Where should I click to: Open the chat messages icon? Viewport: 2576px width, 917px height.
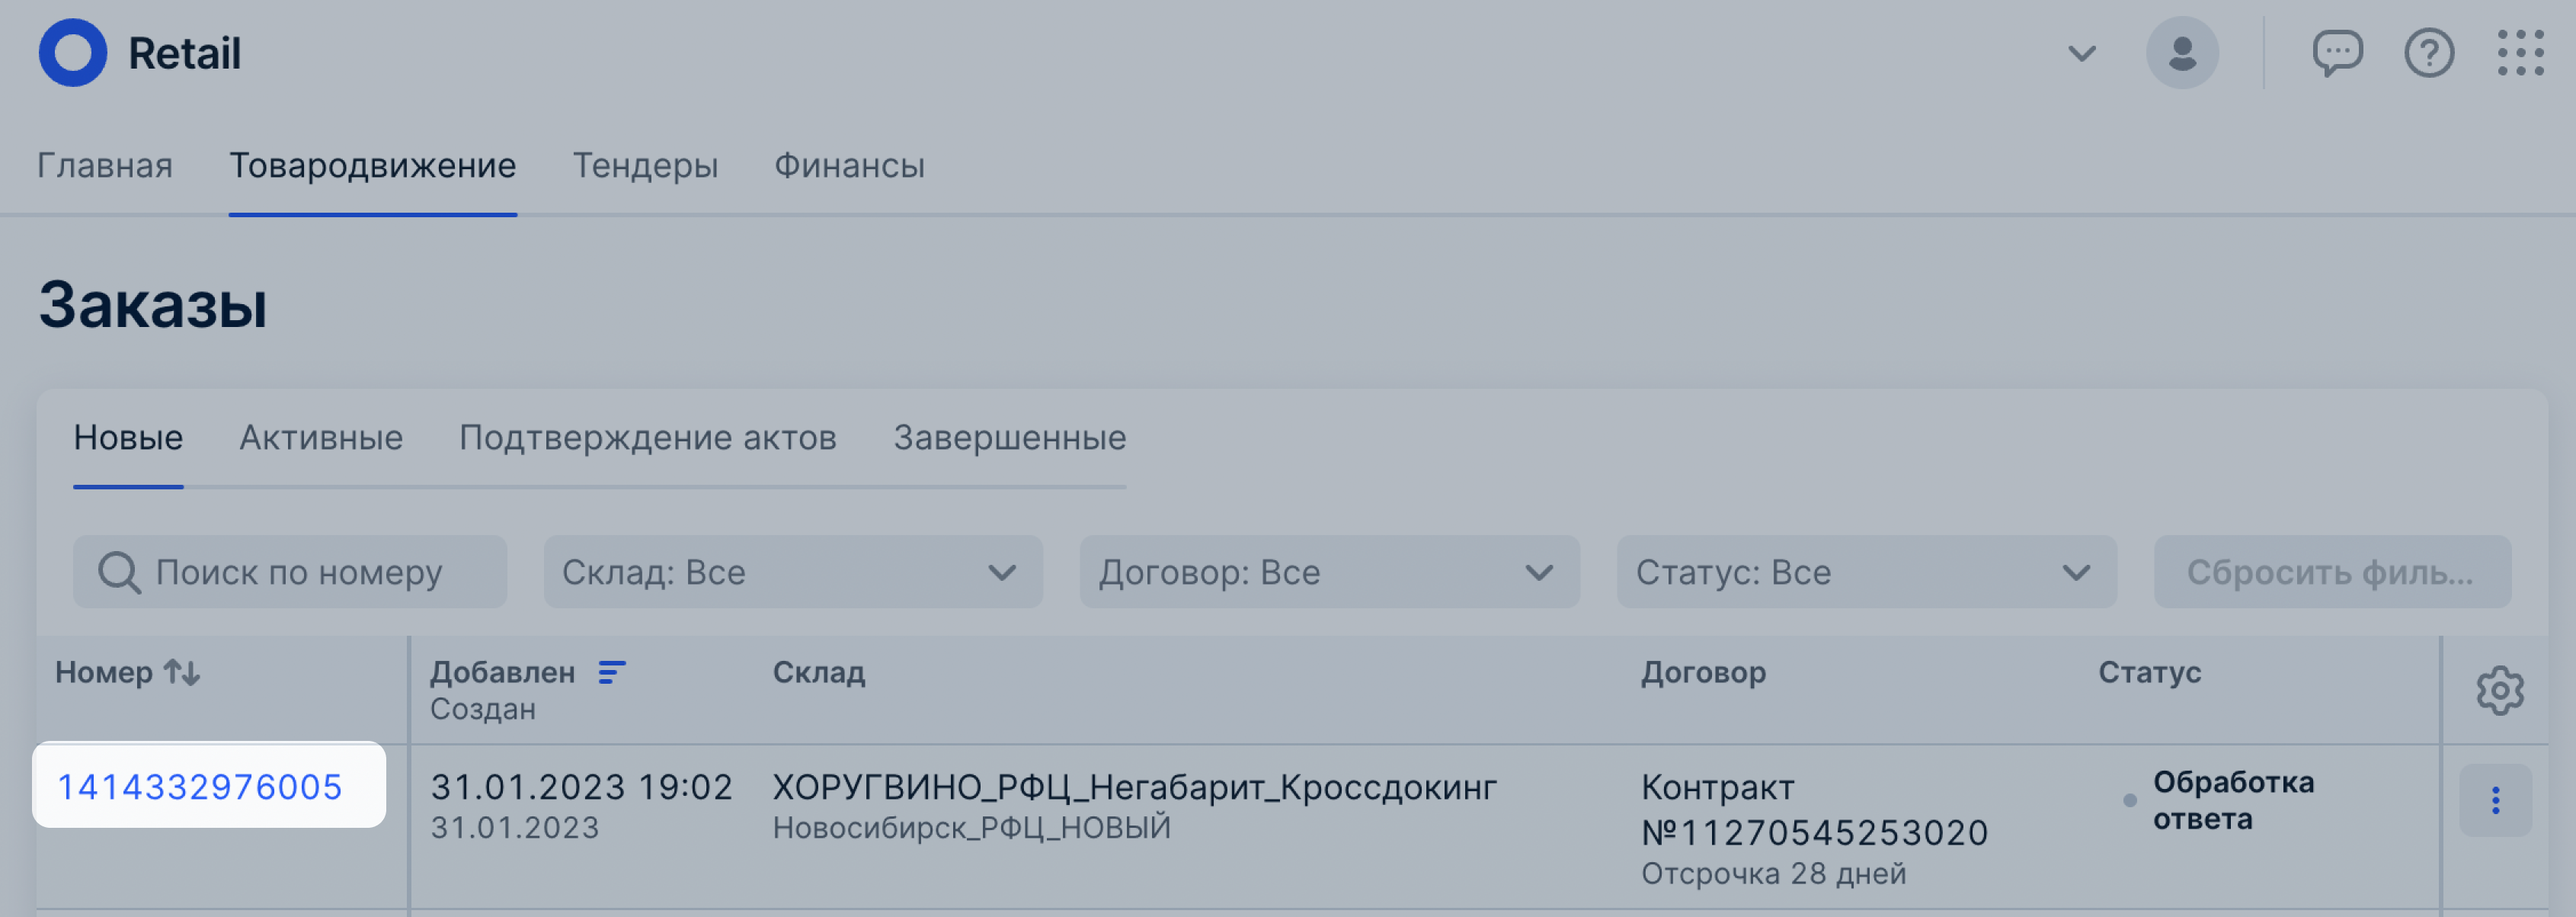[2336, 53]
